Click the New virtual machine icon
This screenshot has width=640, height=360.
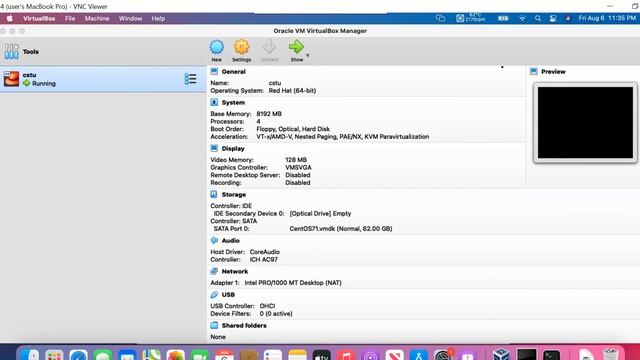(217, 47)
